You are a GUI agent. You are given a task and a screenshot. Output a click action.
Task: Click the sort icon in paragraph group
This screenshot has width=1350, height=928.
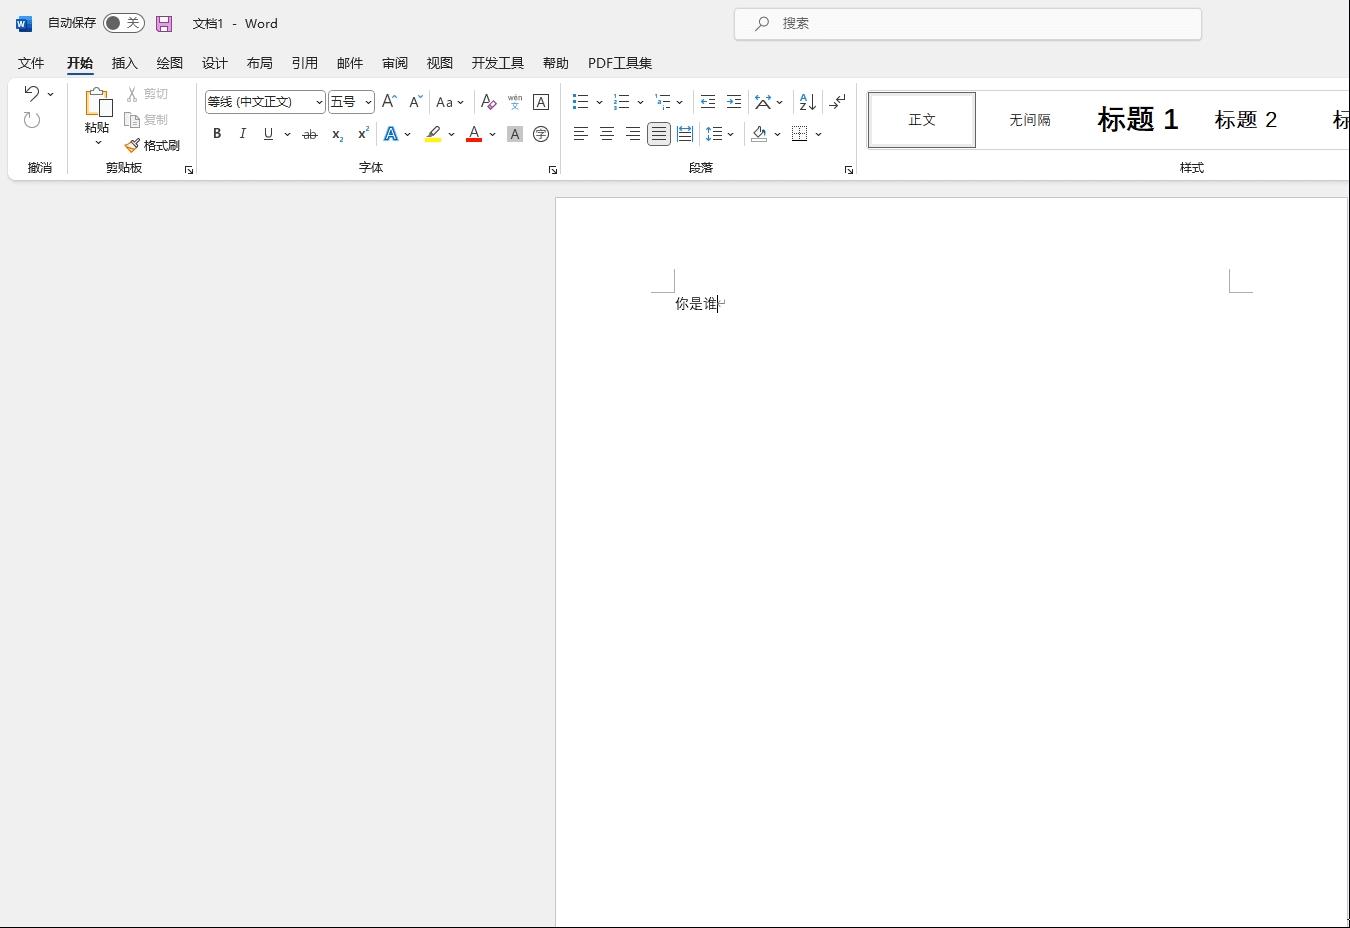(807, 102)
